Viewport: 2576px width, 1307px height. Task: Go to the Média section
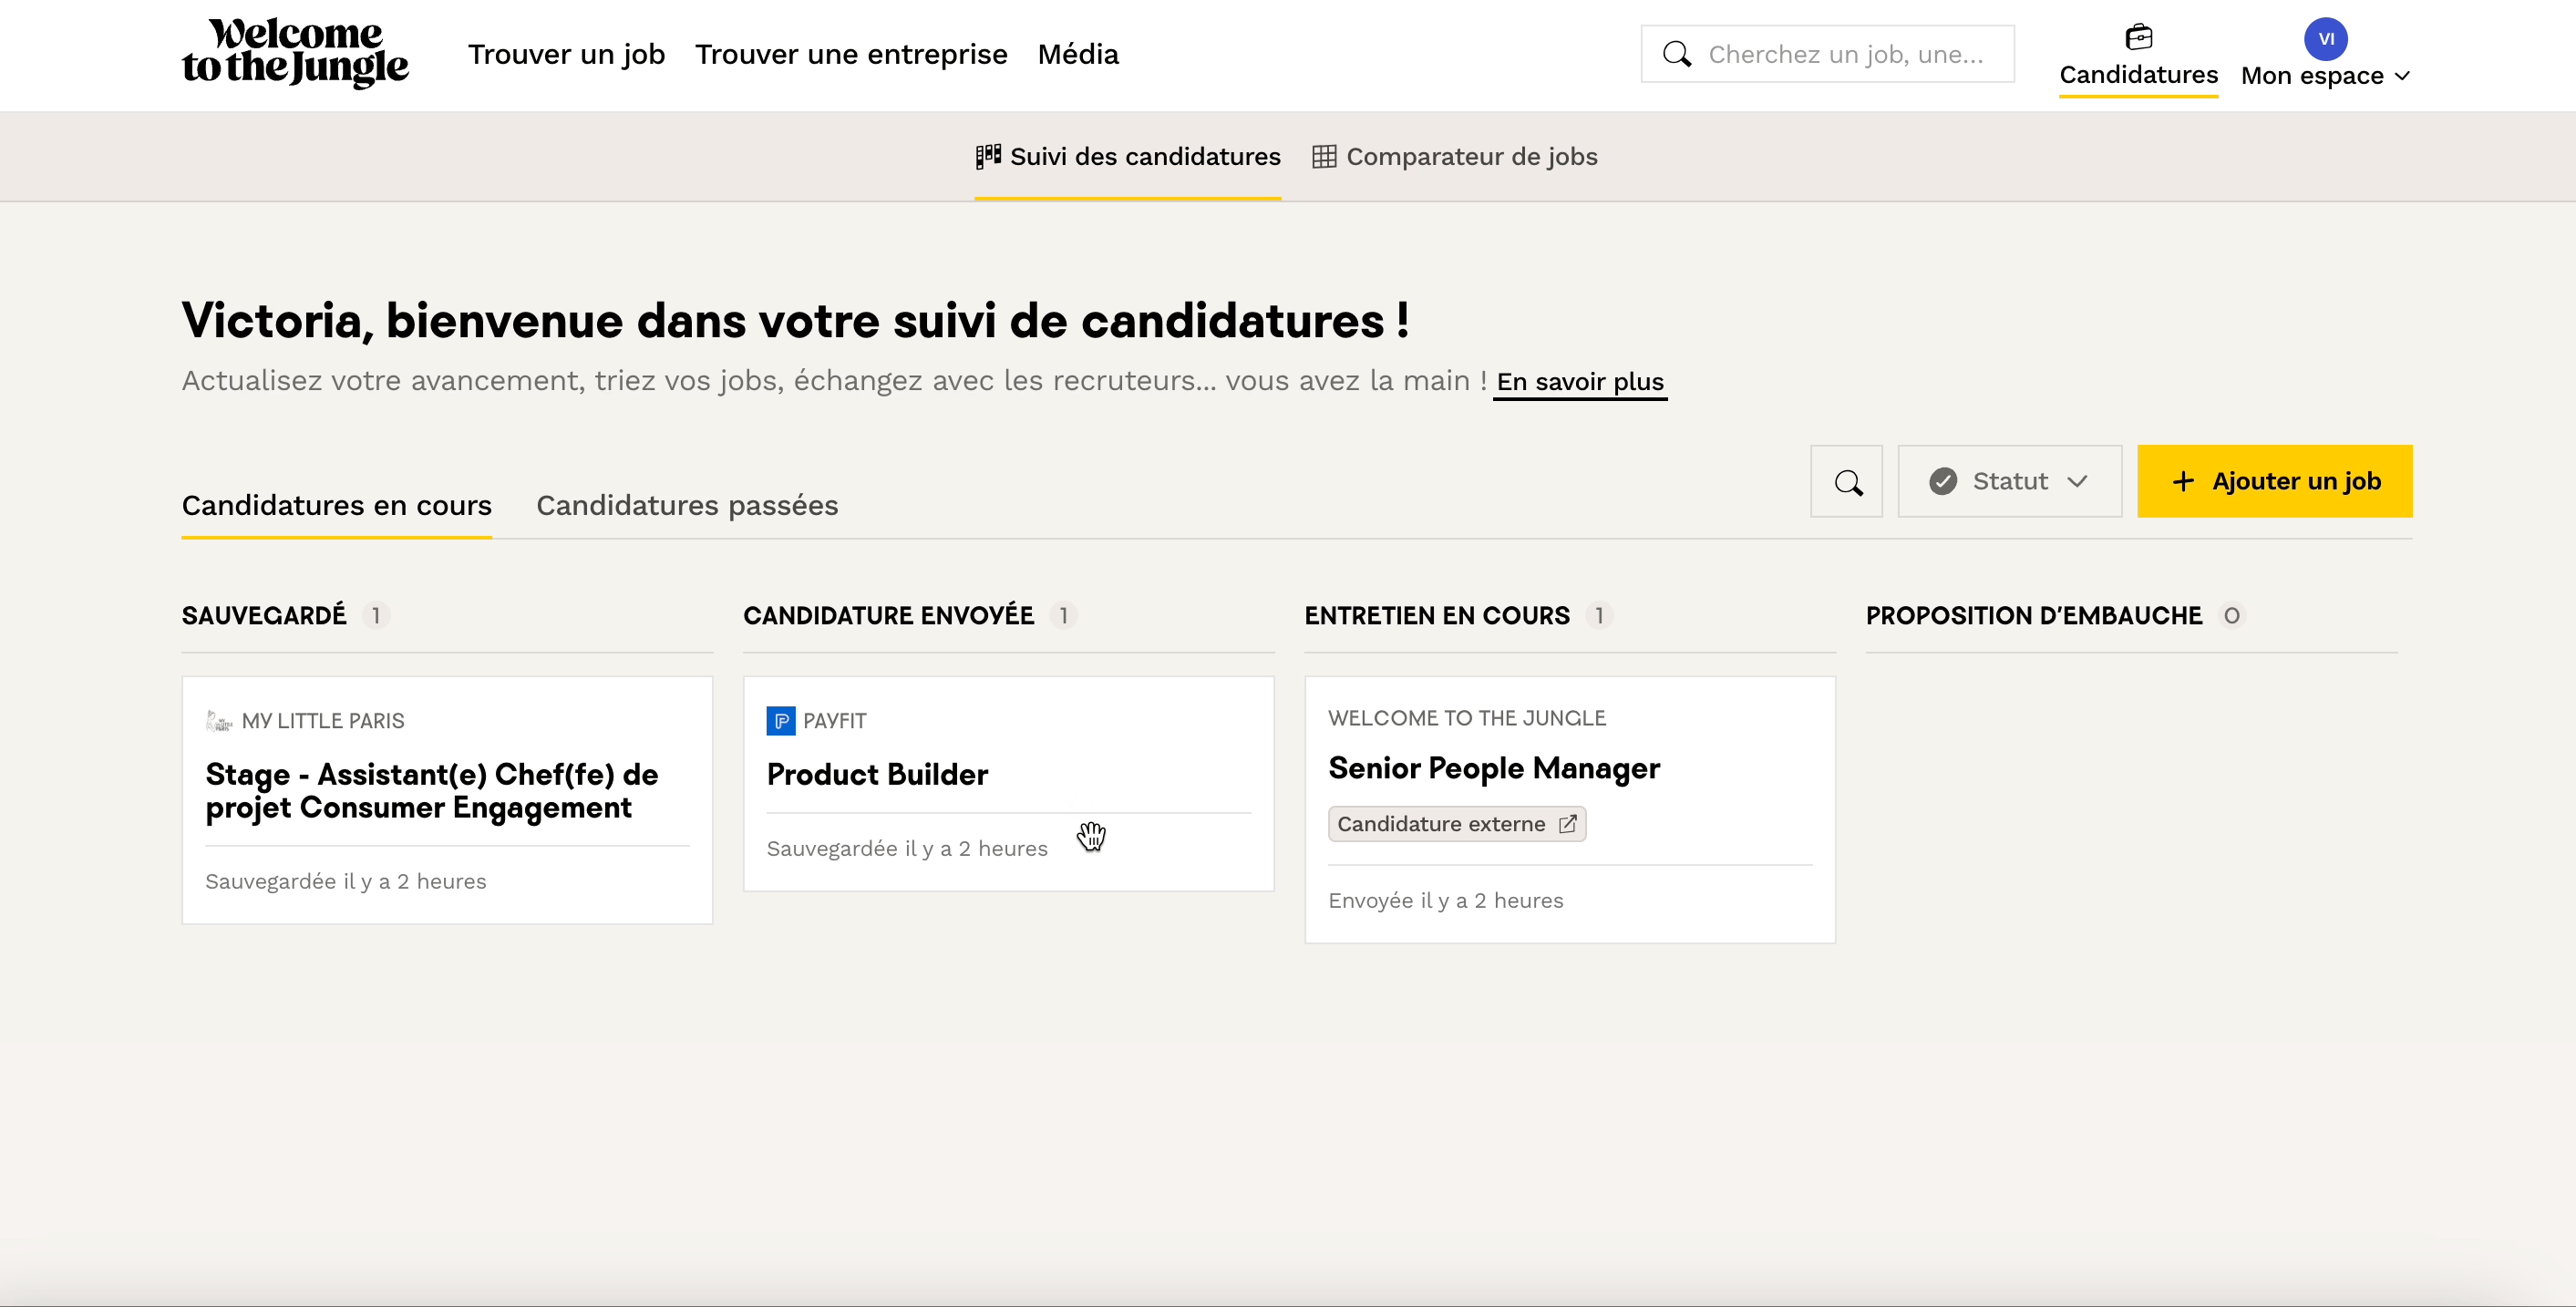click(x=1078, y=54)
